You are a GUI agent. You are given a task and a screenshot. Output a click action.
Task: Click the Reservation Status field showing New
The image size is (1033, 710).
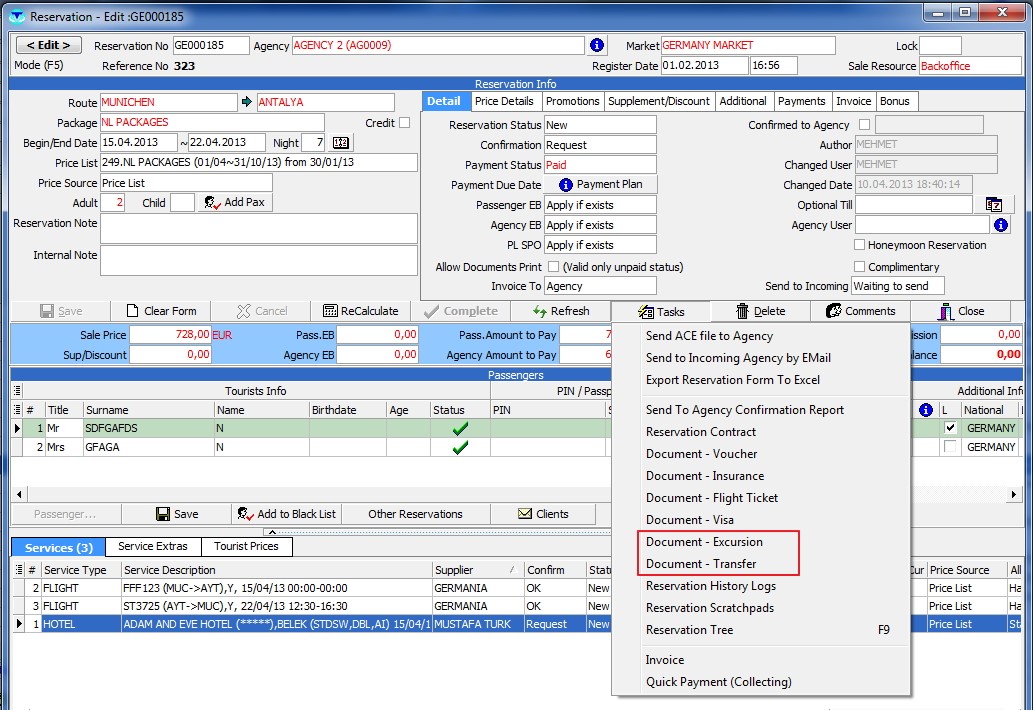pyautogui.click(x=600, y=125)
